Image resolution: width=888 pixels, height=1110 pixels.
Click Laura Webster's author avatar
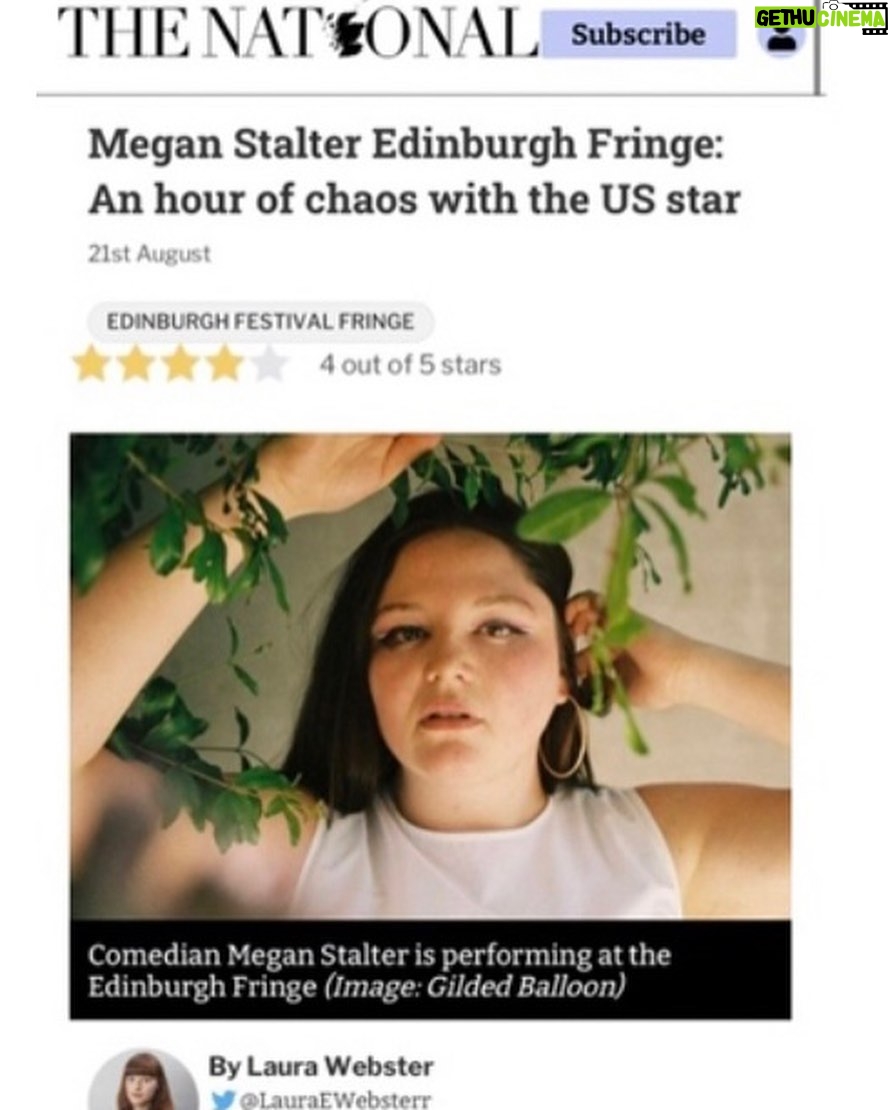(143, 1084)
